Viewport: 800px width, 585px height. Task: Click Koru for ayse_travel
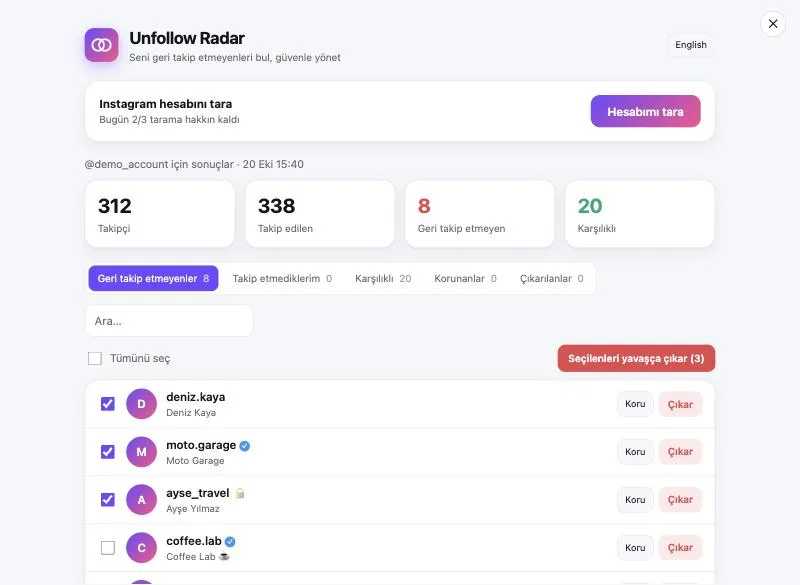tap(635, 500)
